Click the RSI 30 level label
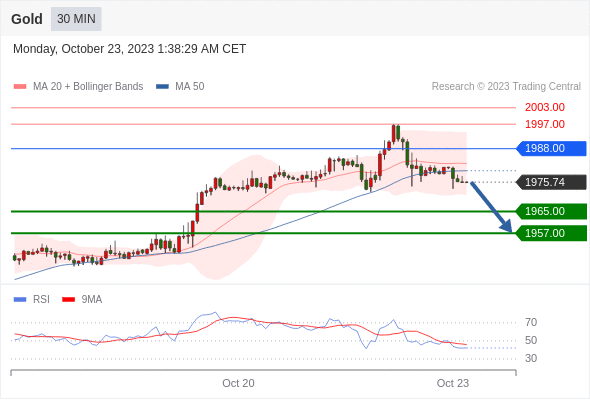 pyautogui.click(x=531, y=358)
